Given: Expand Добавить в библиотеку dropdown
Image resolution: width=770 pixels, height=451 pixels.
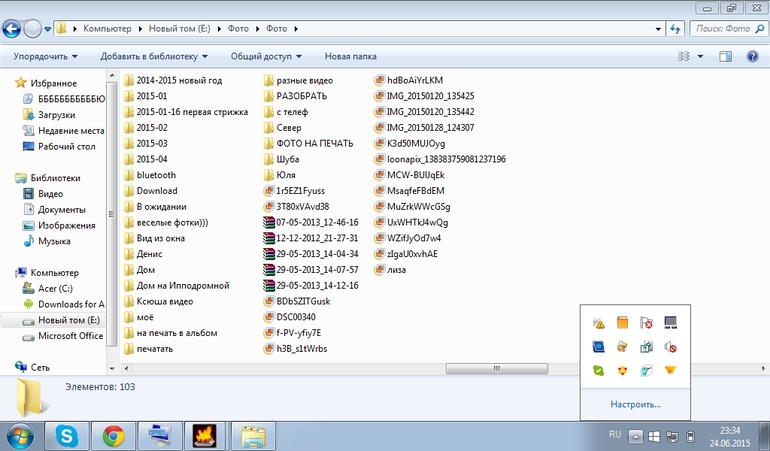Looking at the screenshot, I should click(x=154, y=57).
